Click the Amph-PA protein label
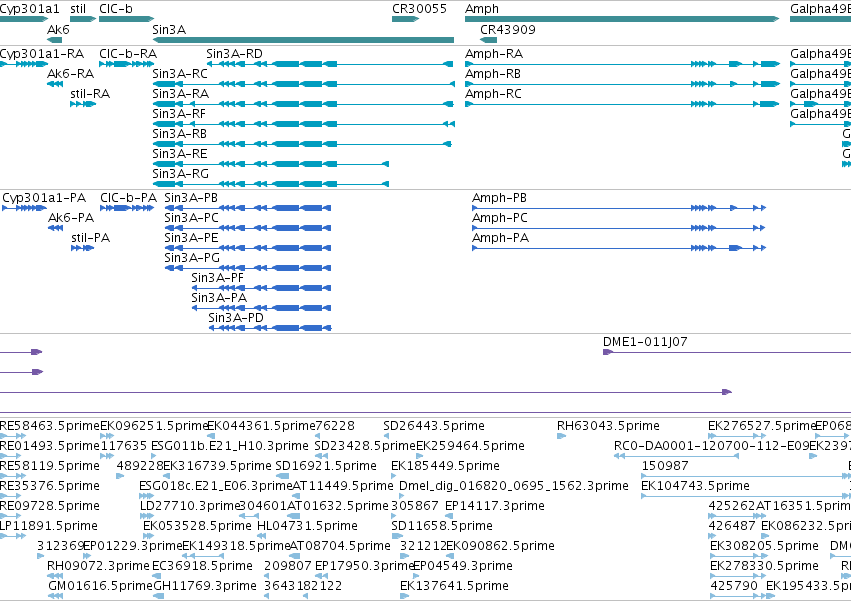Screen dimensions: 851x601 500,239
